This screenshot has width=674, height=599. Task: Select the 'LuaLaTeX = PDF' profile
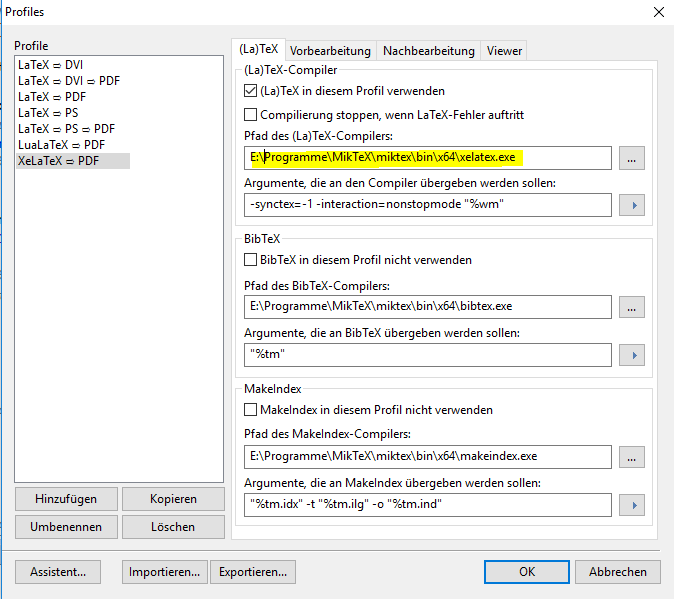61,145
